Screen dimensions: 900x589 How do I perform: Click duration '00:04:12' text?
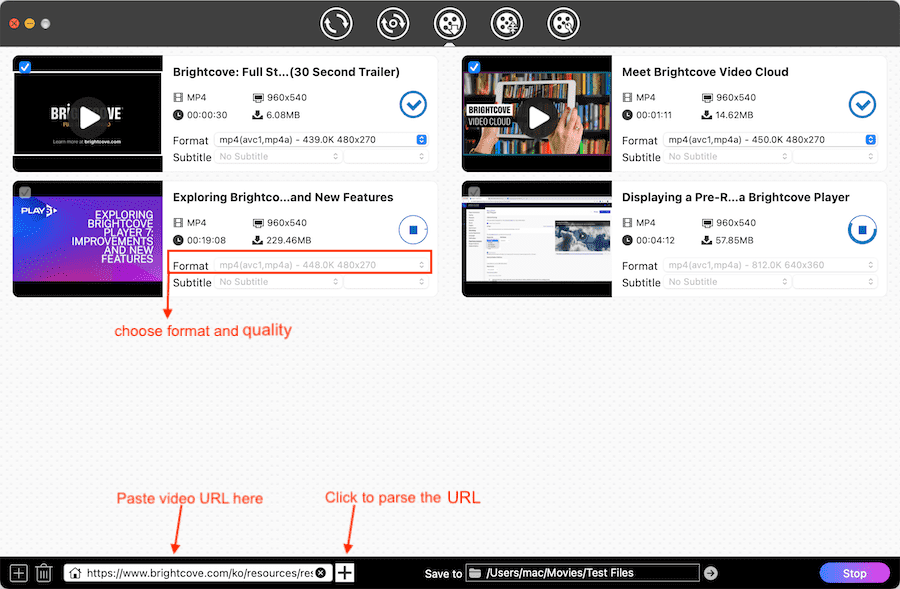tap(655, 240)
